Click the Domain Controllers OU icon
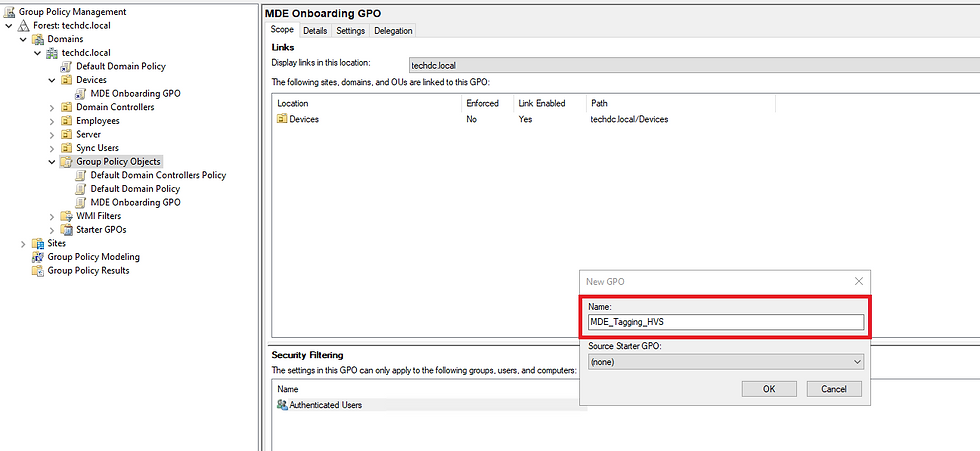Image resolution: width=980 pixels, height=451 pixels. pos(67,107)
